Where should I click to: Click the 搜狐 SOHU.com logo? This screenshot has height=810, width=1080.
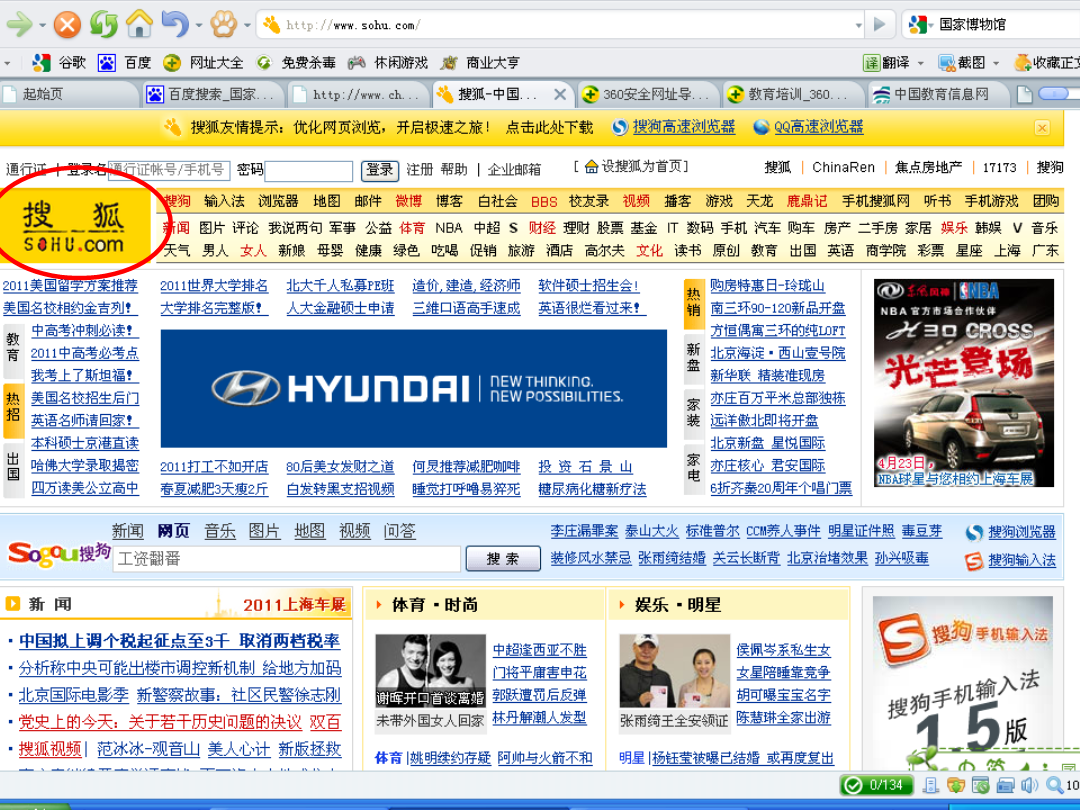(74, 226)
